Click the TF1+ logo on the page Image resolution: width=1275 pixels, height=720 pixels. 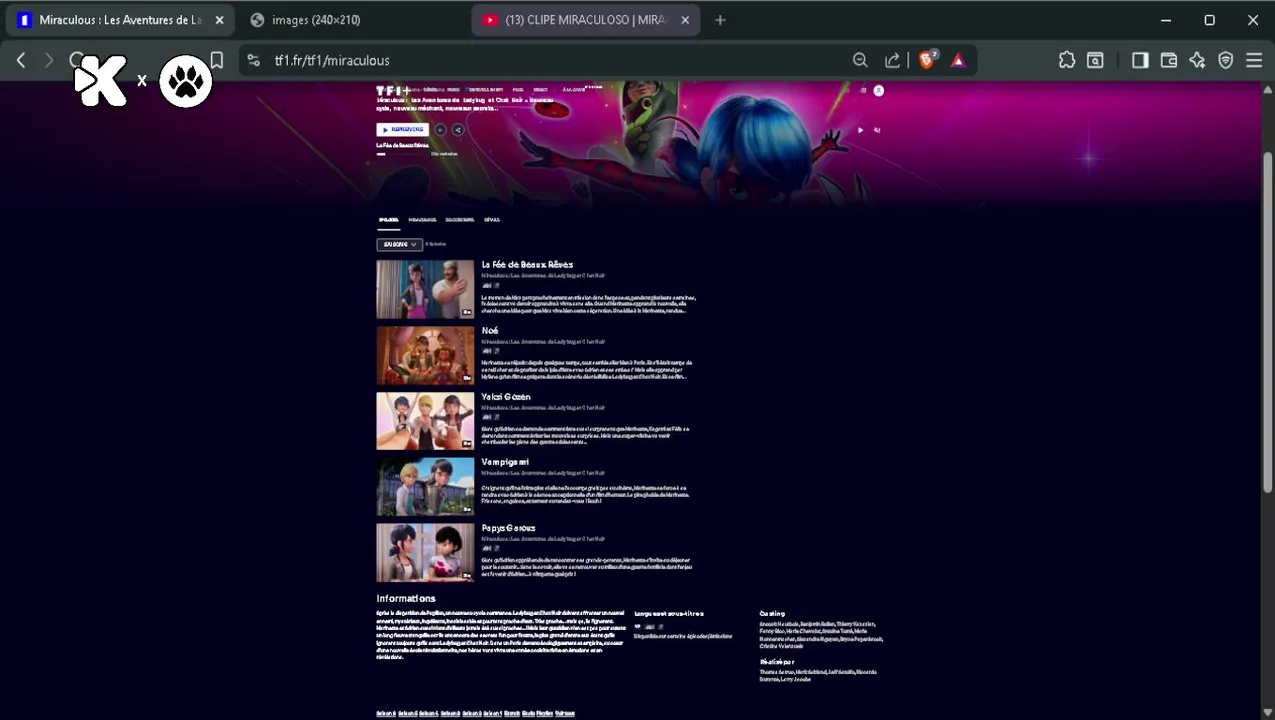point(393,90)
